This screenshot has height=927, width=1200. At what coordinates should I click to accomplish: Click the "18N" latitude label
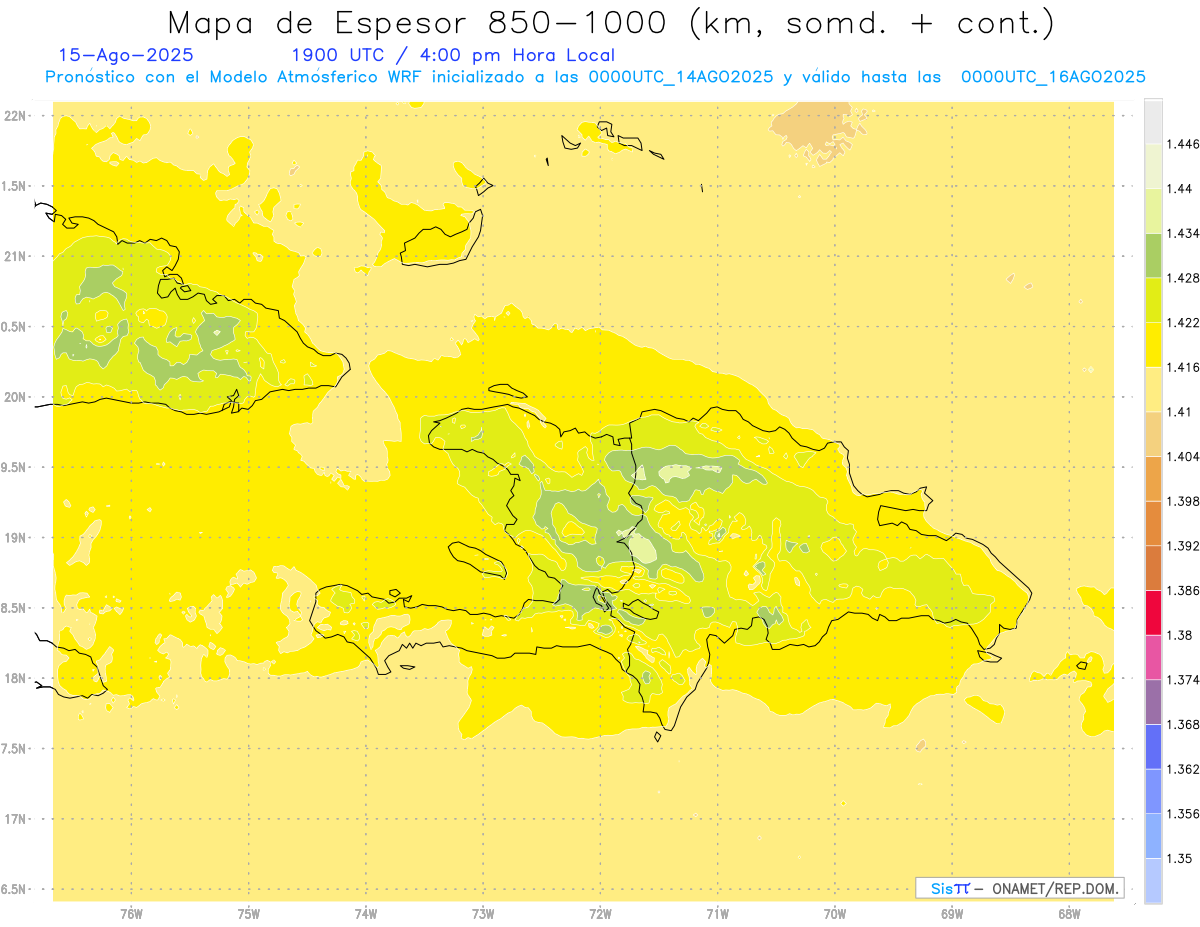pos(16,678)
